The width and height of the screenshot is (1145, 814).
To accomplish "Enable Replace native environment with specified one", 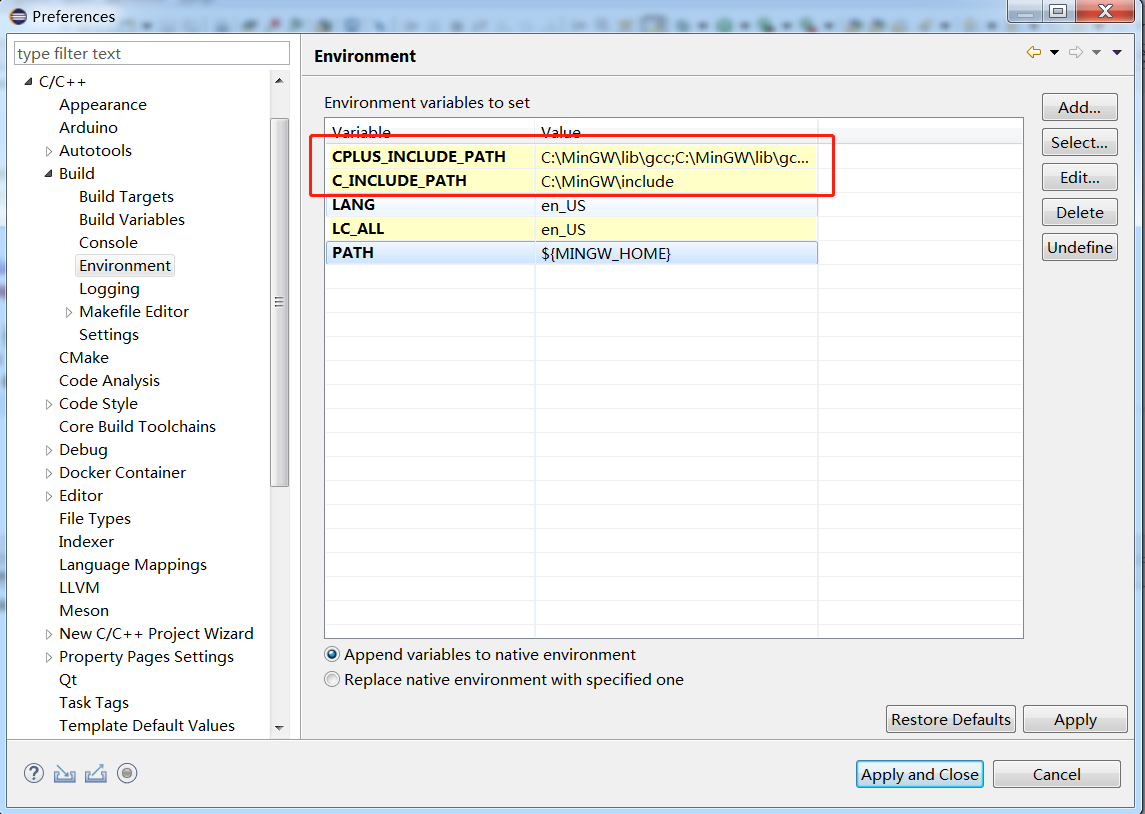I will click(331, 679).
